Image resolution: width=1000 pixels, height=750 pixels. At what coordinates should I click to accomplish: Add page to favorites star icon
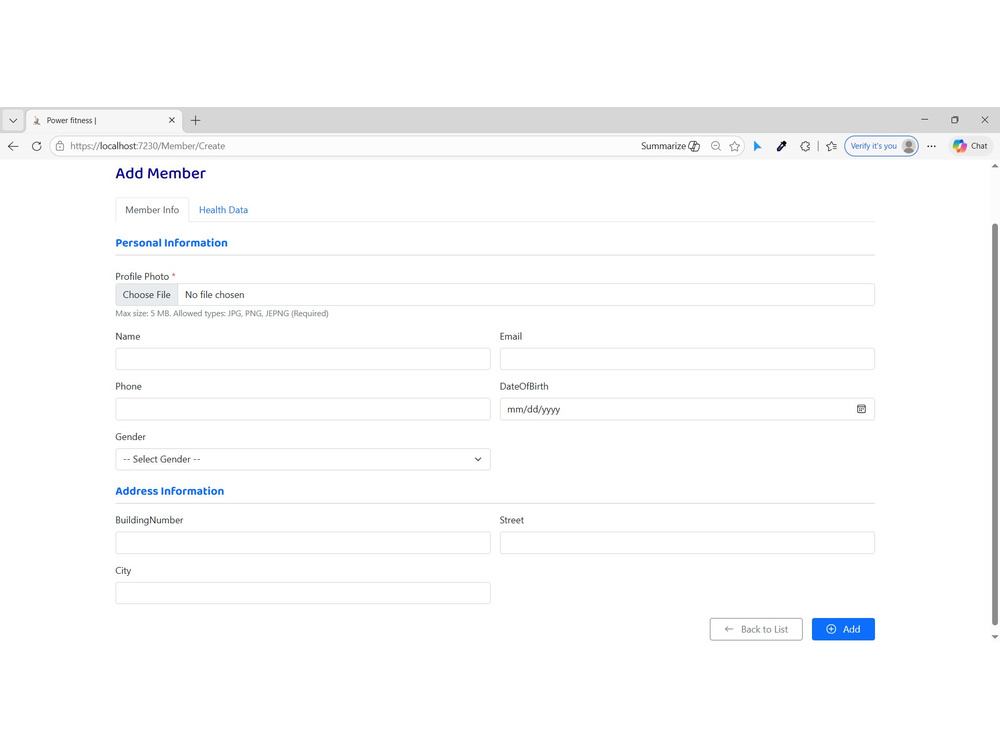[x=735, y=146]
